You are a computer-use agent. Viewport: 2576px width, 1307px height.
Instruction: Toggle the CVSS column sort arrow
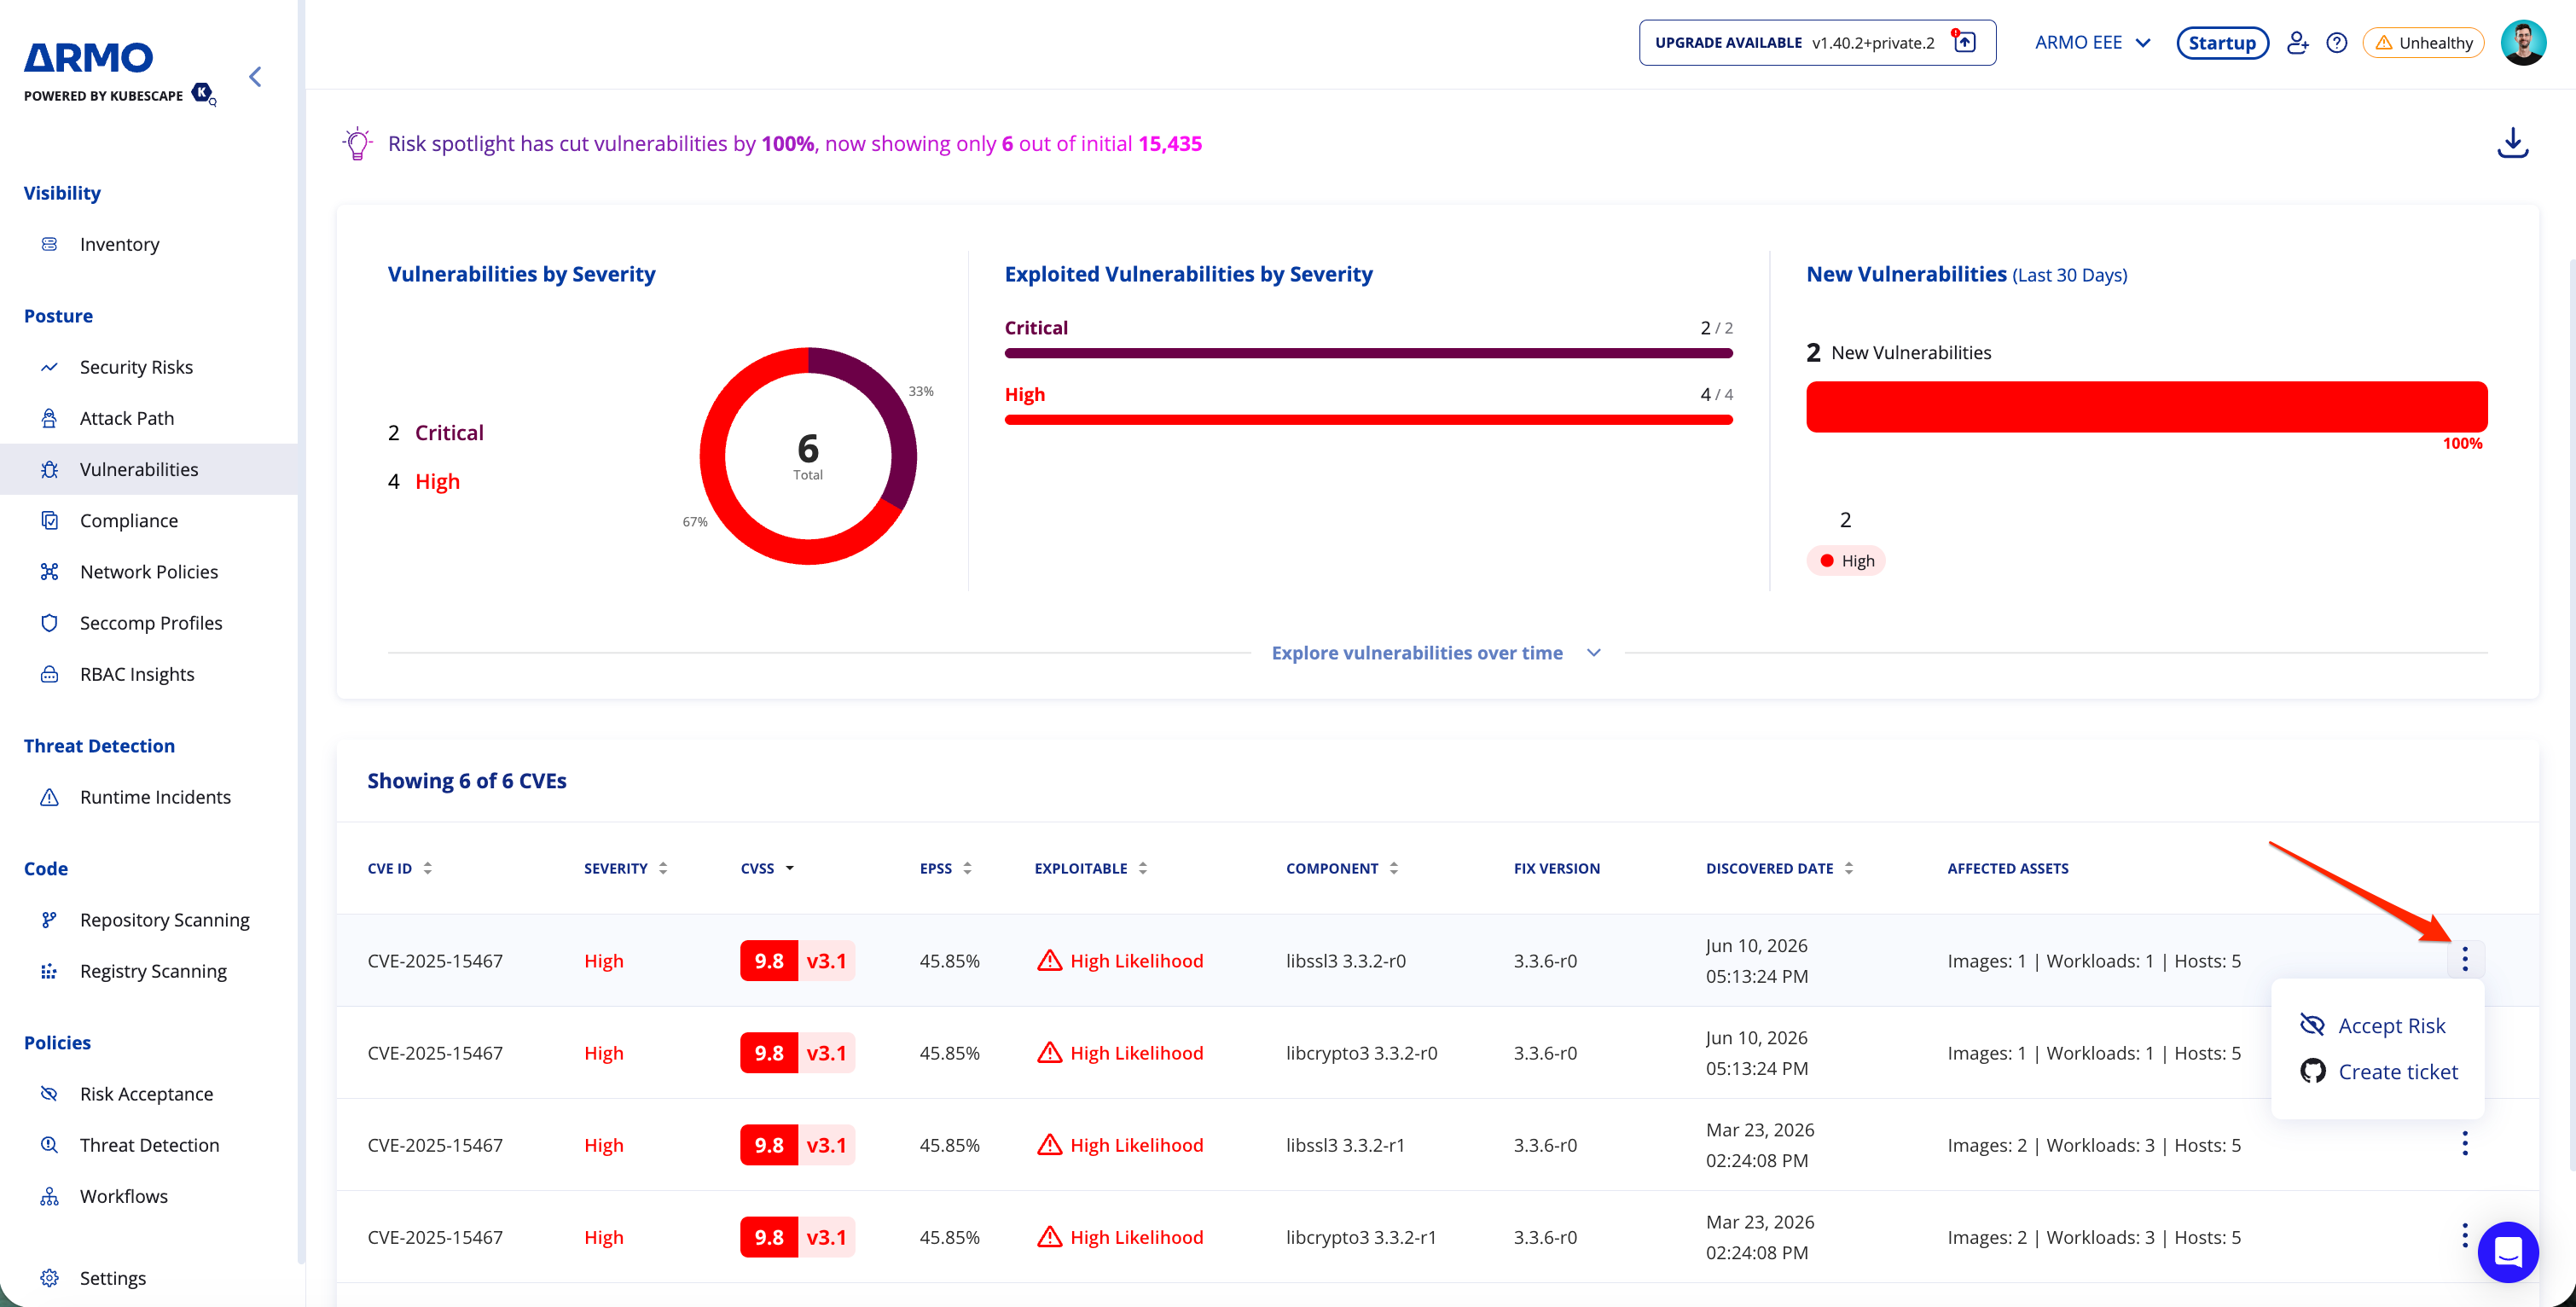click(790, 868)
